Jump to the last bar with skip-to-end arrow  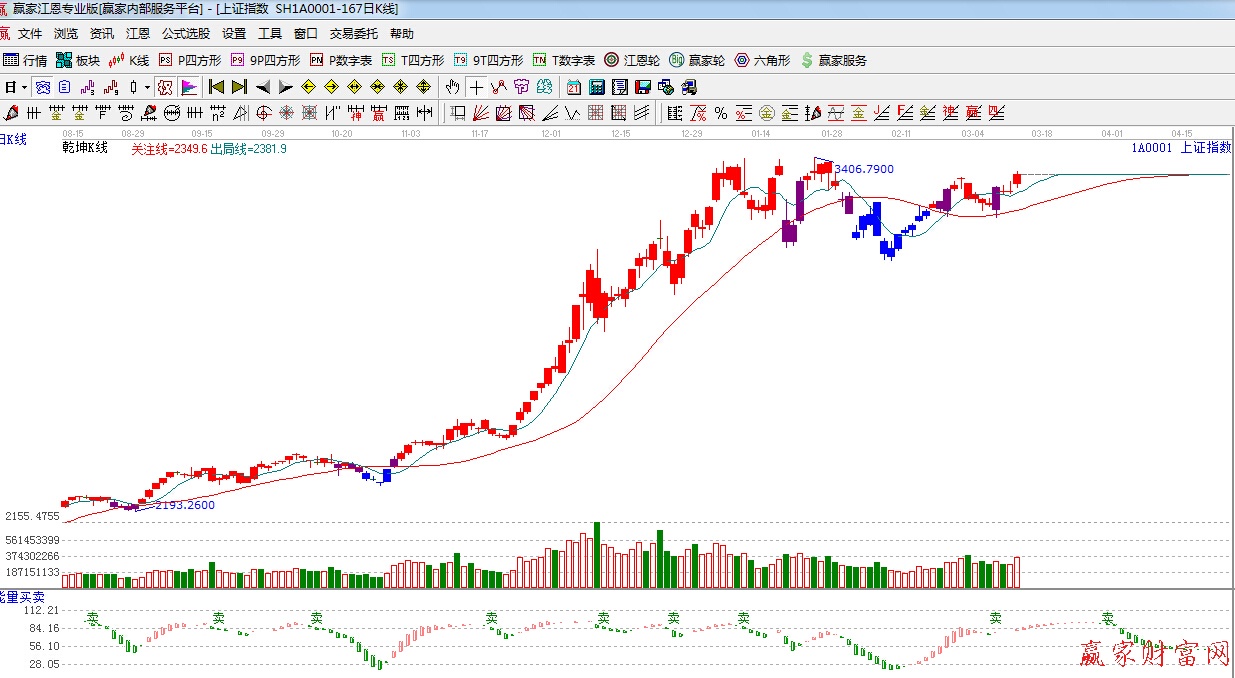pyautogui.click(x=239, y=87)
